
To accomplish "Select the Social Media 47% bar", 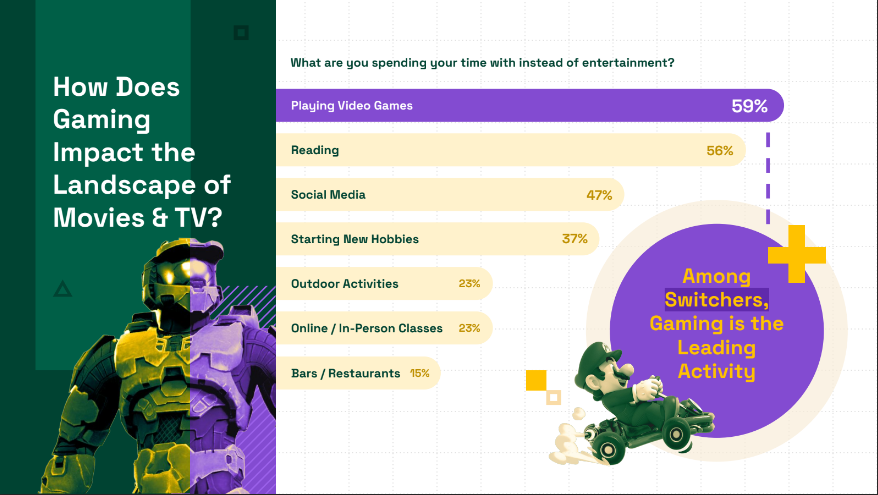I will [x=450, y=194].
